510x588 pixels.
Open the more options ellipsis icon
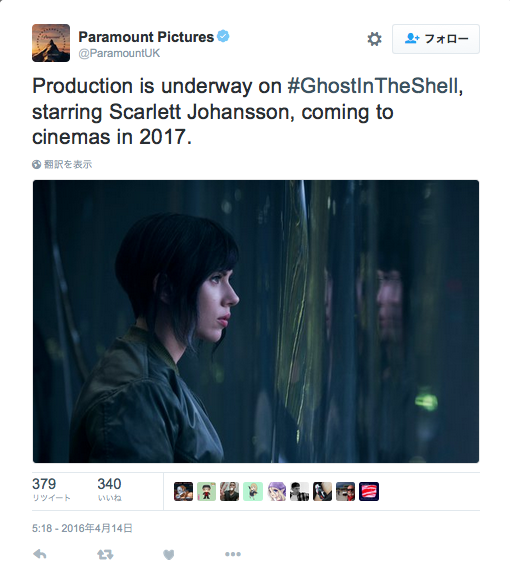click(x=233, y=554)
